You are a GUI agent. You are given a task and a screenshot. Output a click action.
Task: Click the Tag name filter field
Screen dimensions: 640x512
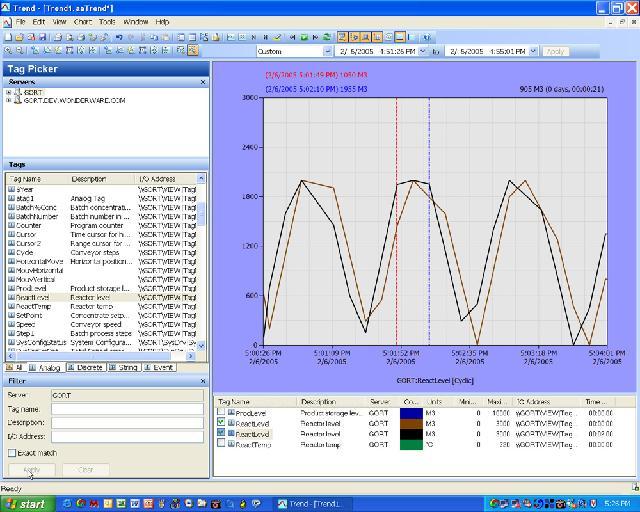click(x=127, y=409)
